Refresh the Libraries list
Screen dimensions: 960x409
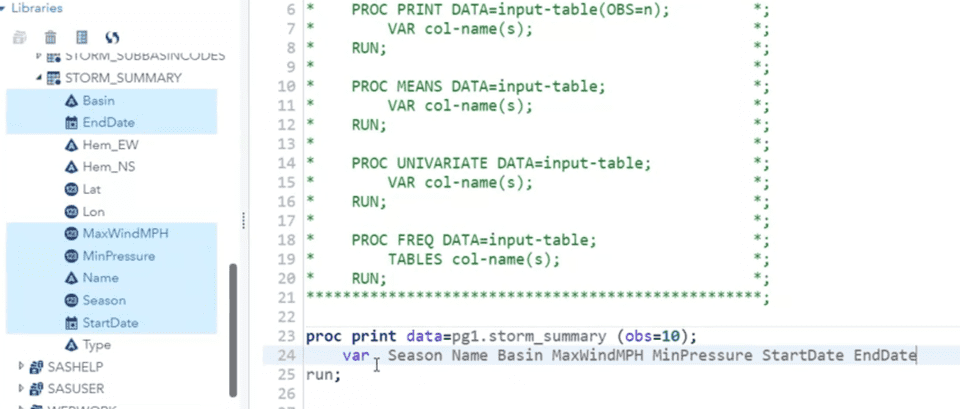click(x=112, y=37)
